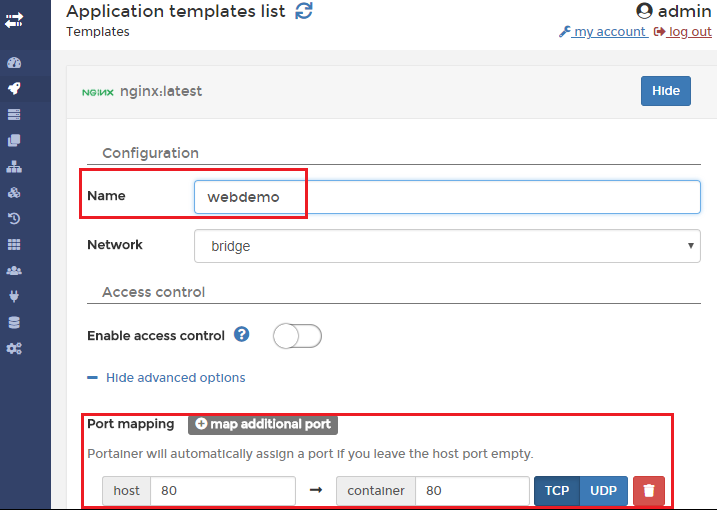Open the Dashboard gauge icon in sidebar
This screenshot has width=717, height=510.
[x=14, y=62]
